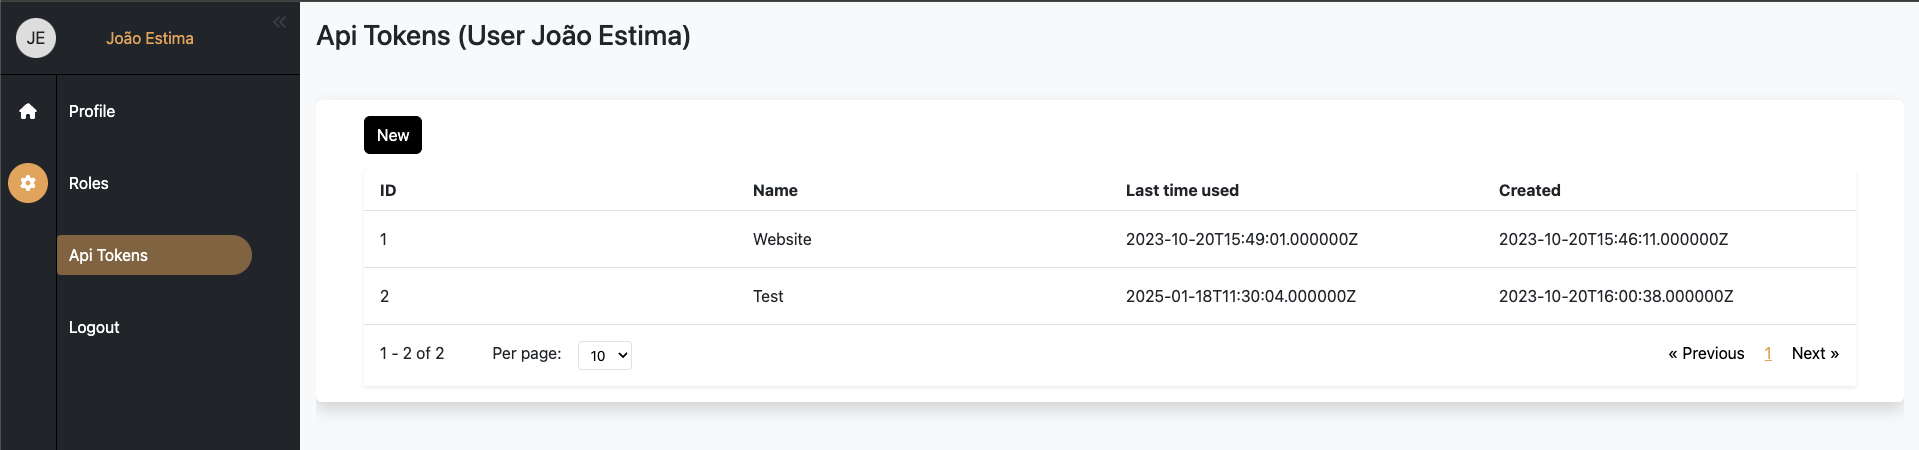The width and height of the screenshot is (1919, 450).
Task: Click the ID column header
Action: [x=388, y=190]
